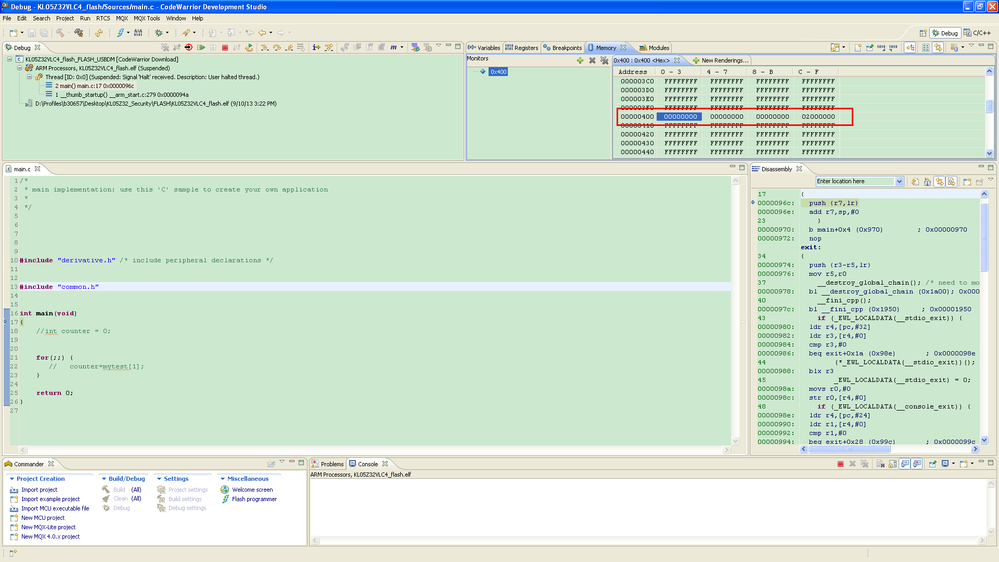The width and height of the screenshot is (999, 562).
Task: Click the Step Over icon in the Debug view
Action: click(277, 48)
